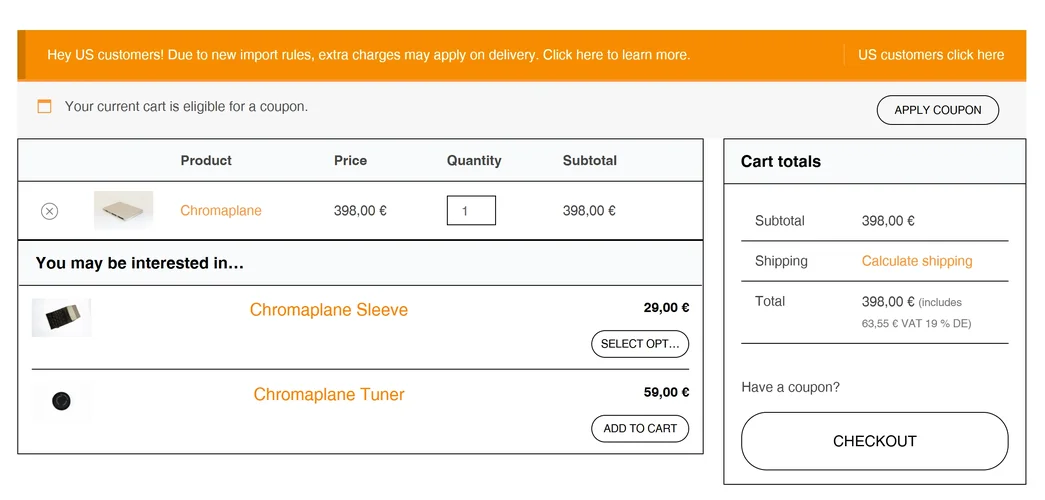Click 'US customers click here' banner link
The image size is (1045, 500).
click(931, 55)
